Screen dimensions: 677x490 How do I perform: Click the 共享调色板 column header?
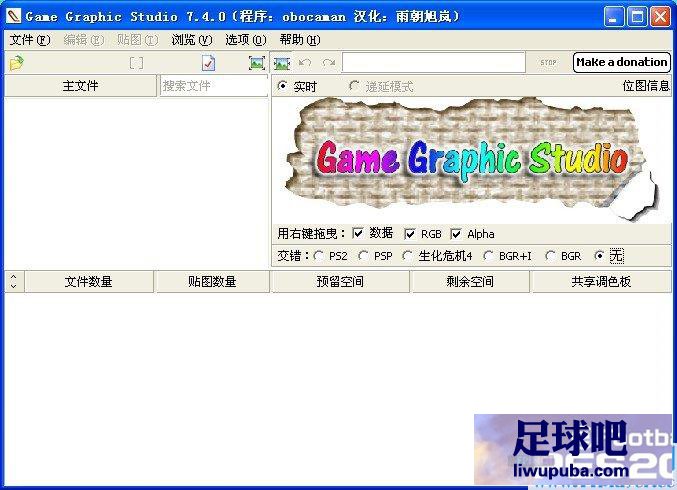[601, 282]
